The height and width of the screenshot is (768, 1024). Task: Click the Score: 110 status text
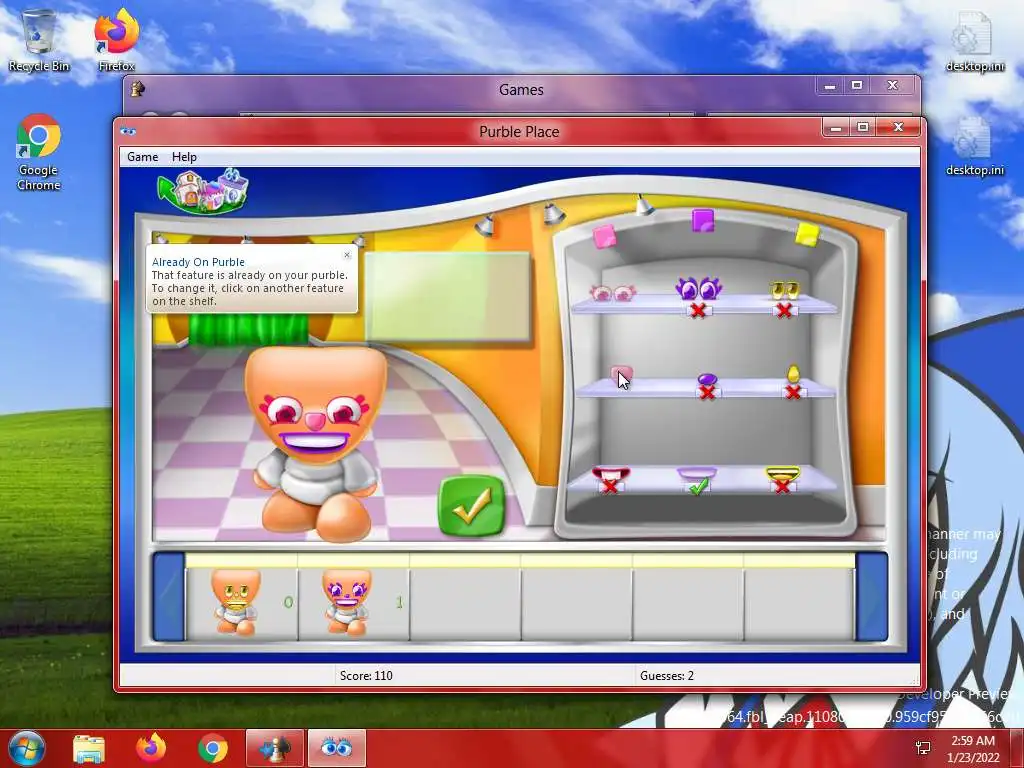[366, 675]
